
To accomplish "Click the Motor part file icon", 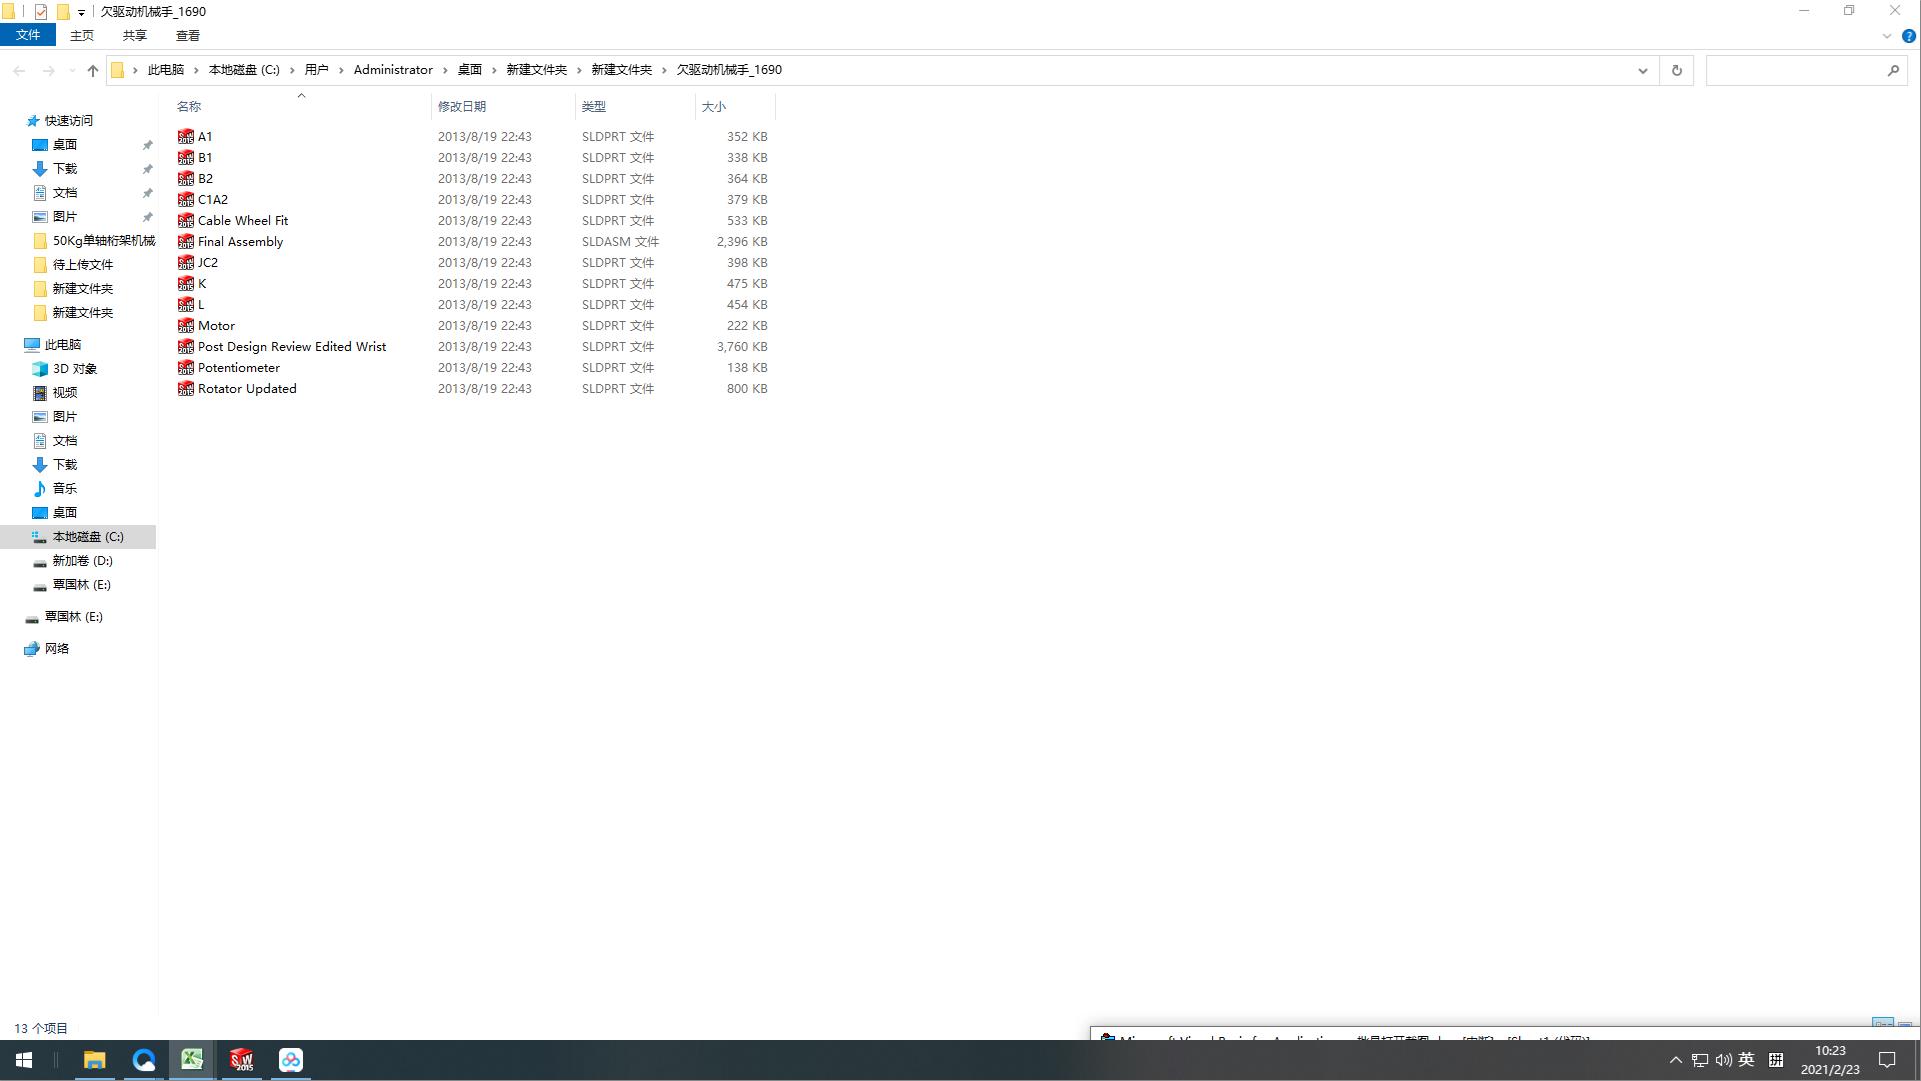I will (x=185, y=326).
